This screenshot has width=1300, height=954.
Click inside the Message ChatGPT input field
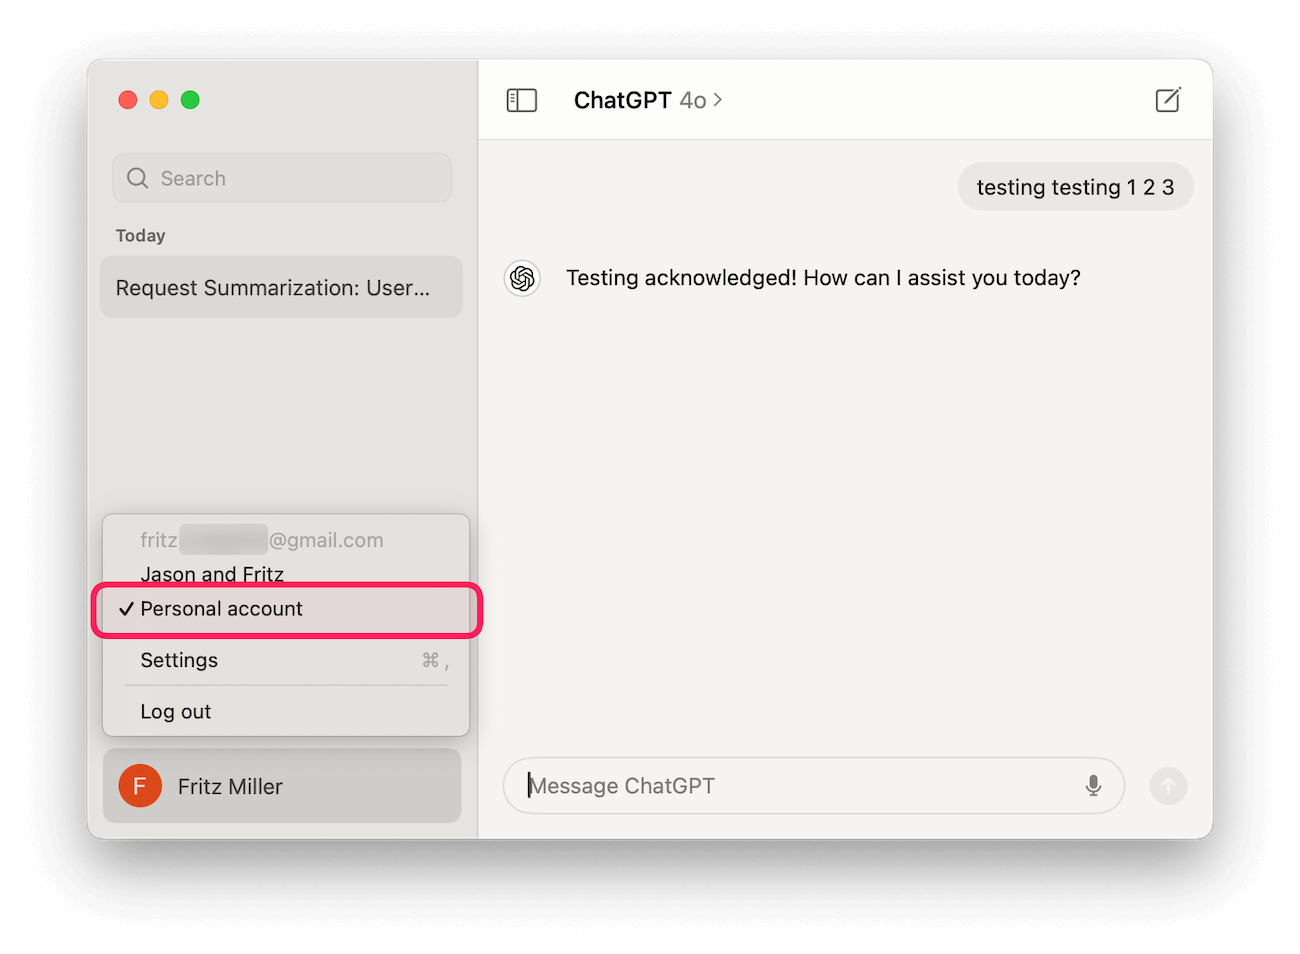700,786
